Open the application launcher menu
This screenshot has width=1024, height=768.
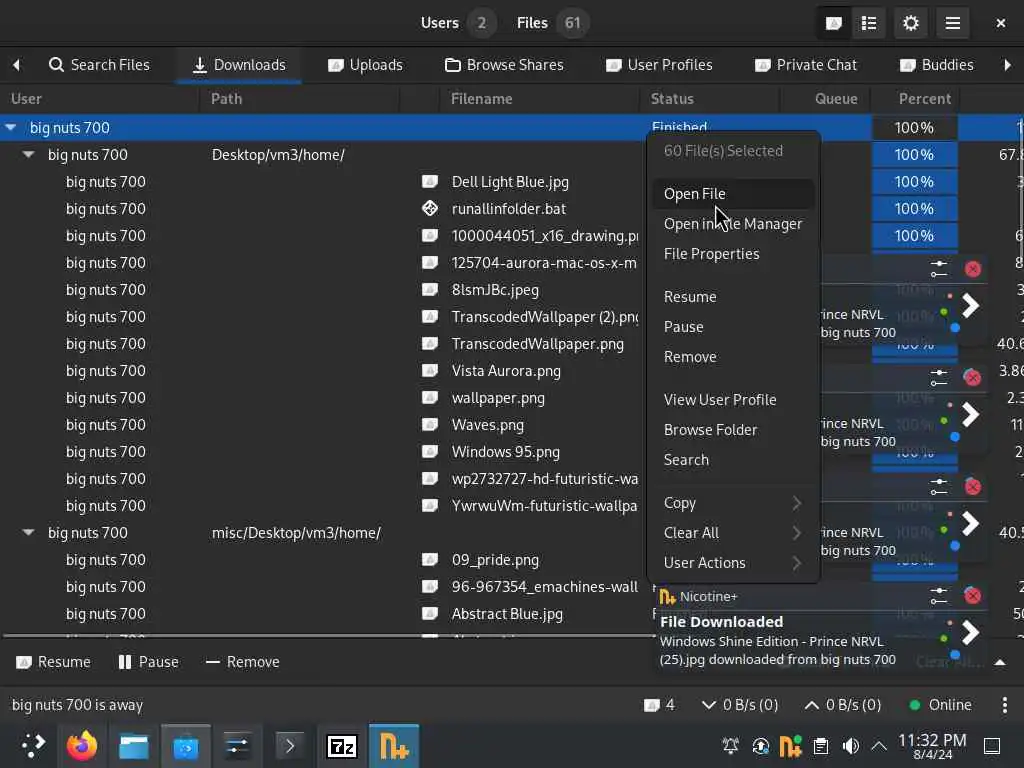tap(33, 746)
